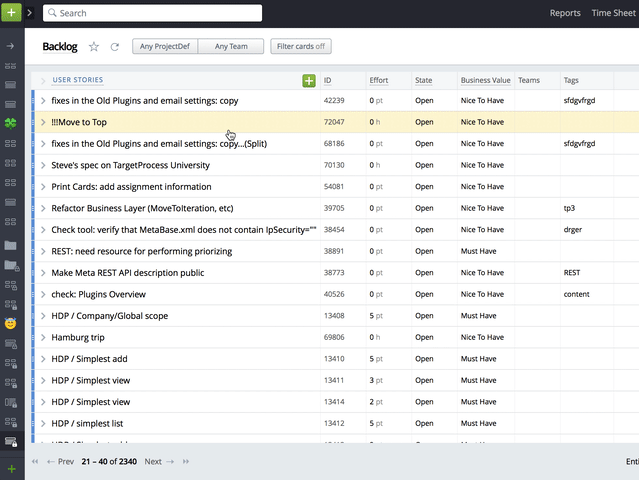The width and height of the screenshot is (639, 480).
Task: Open the Reports menu
Action: 565,13
